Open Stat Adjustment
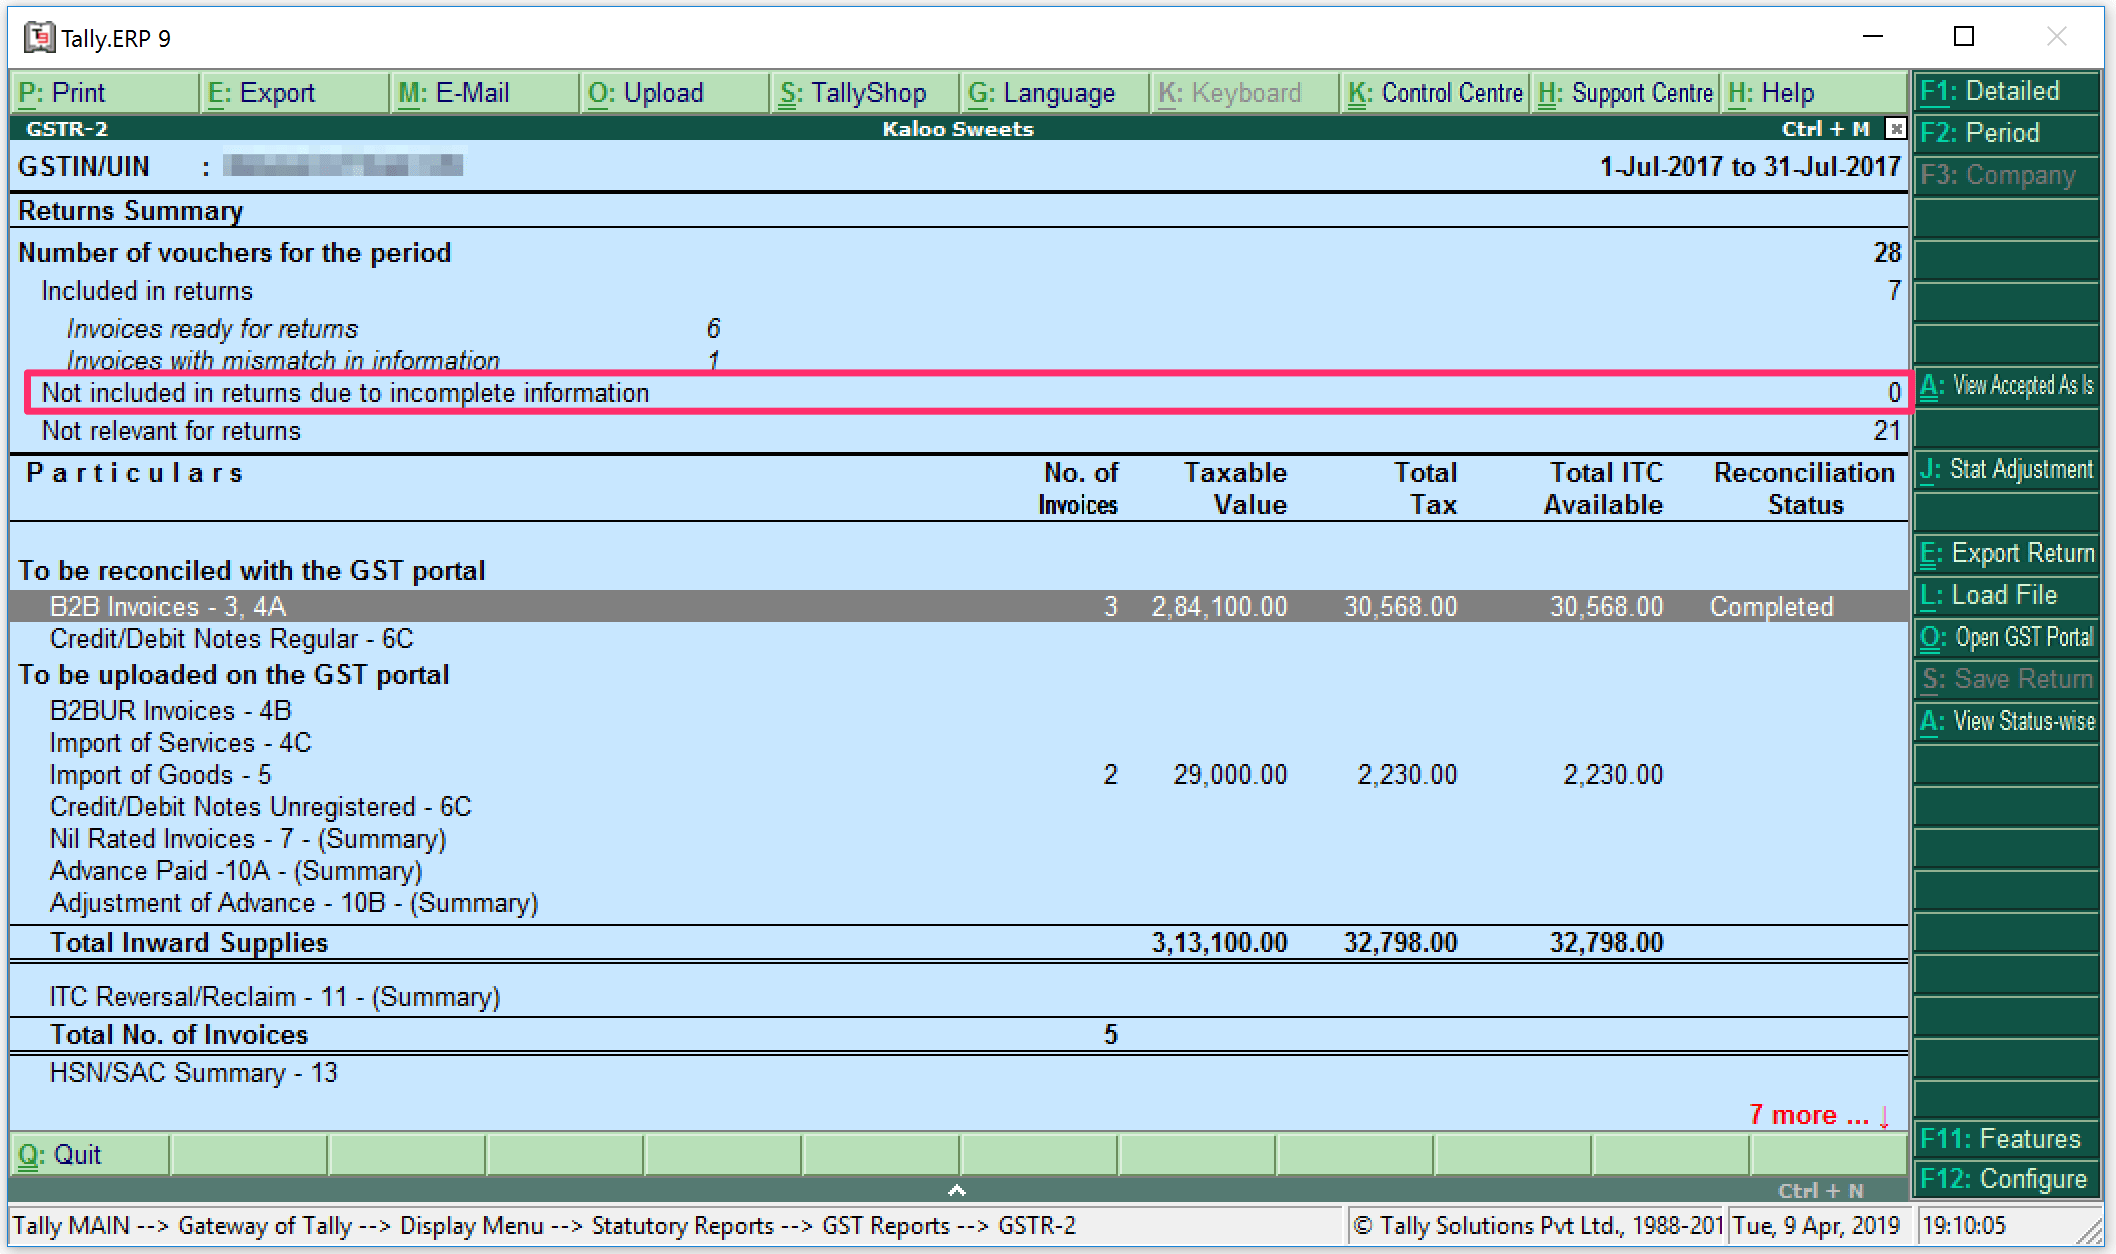Viewport: 2116px width, 1254px height. (2006, 469)
